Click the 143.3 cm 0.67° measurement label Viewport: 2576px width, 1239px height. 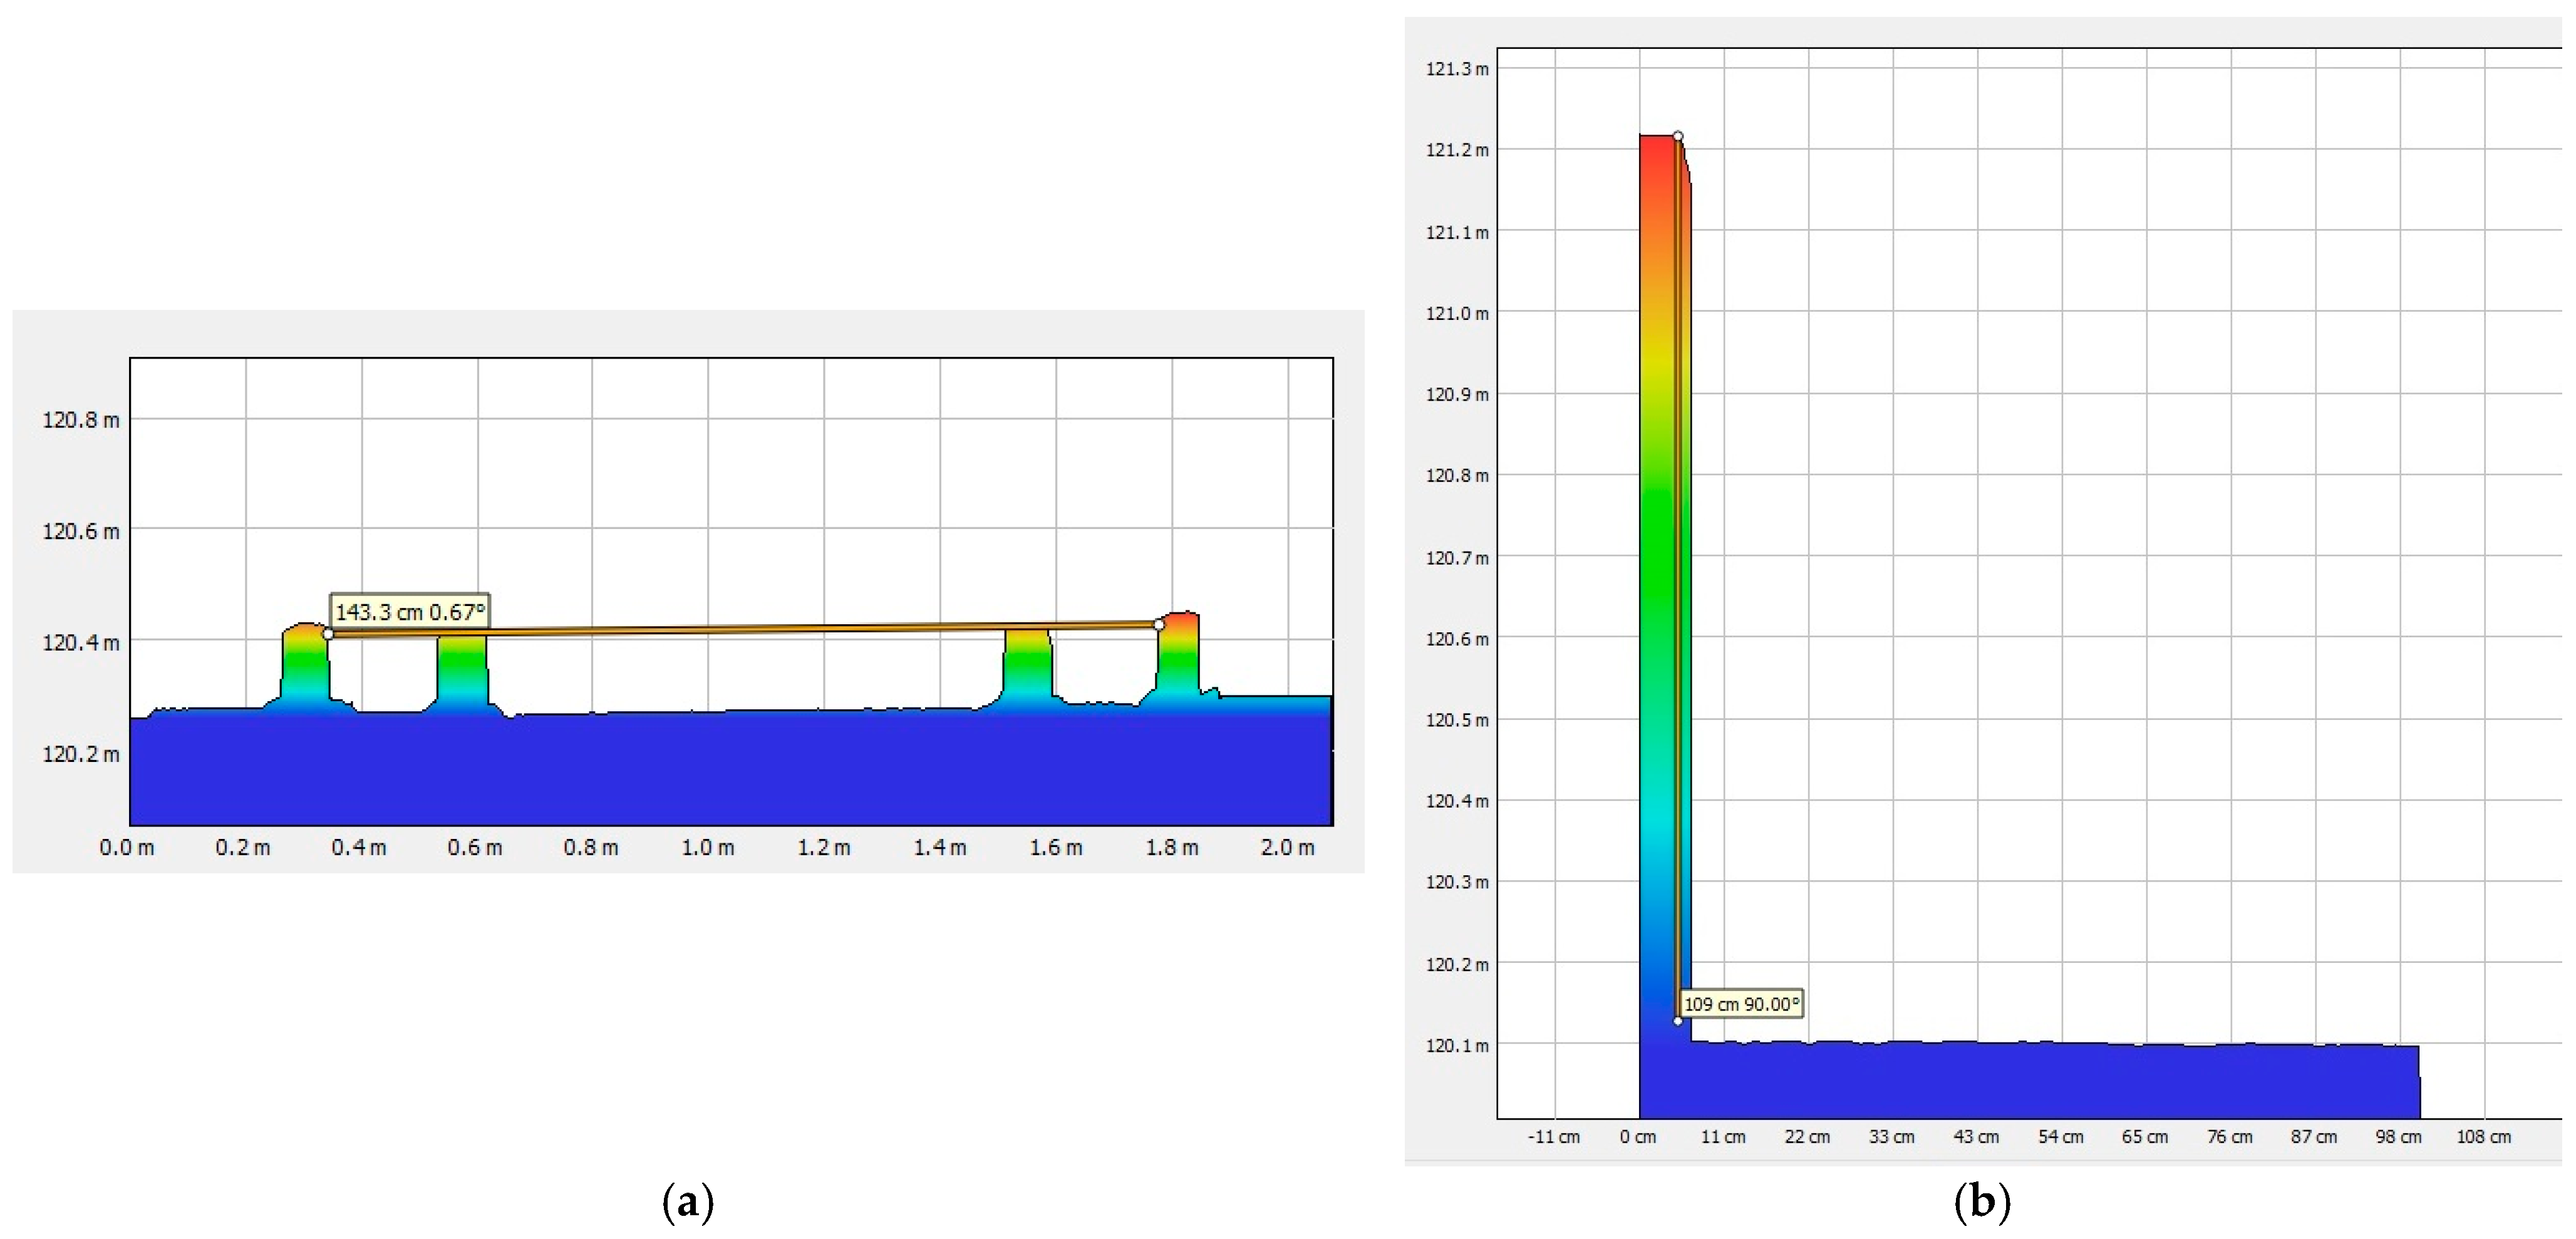coord(409,611)
